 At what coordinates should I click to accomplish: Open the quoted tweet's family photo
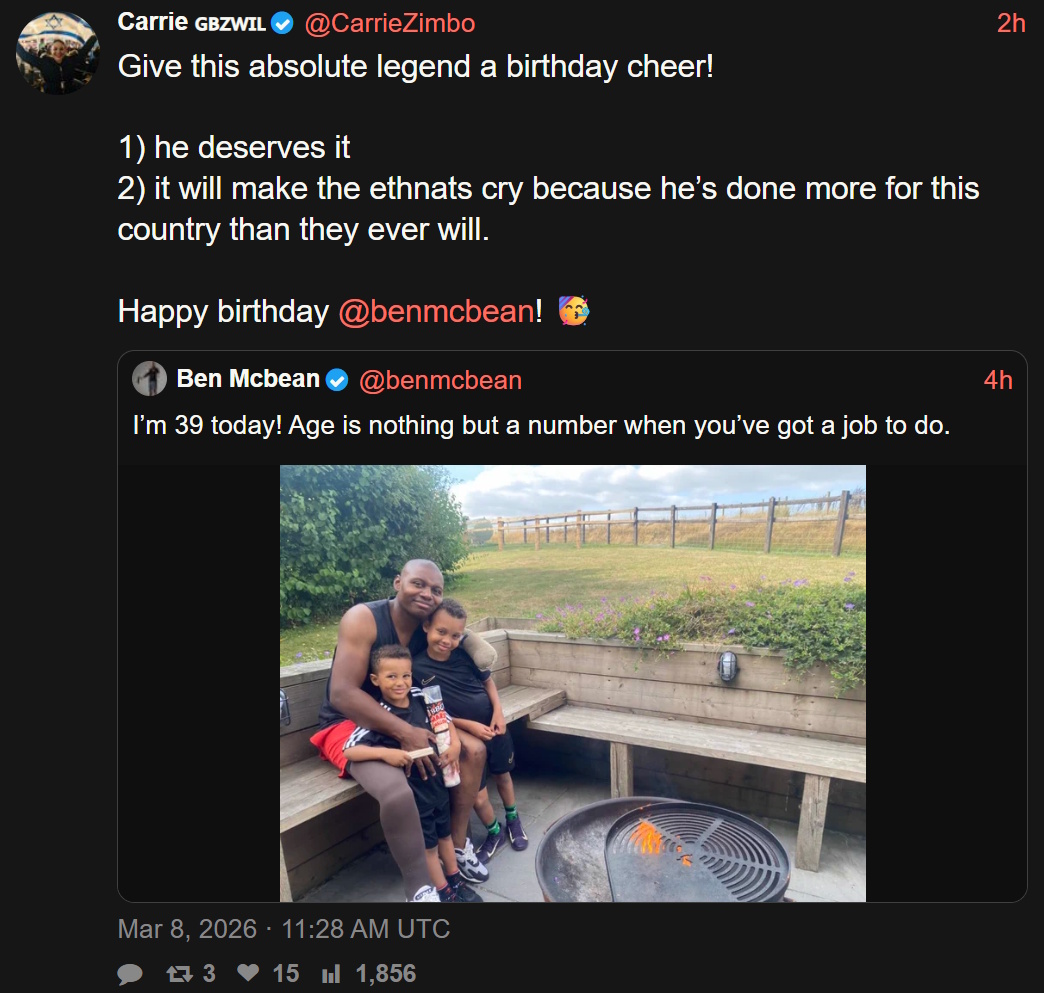click(x=572, y=683)
